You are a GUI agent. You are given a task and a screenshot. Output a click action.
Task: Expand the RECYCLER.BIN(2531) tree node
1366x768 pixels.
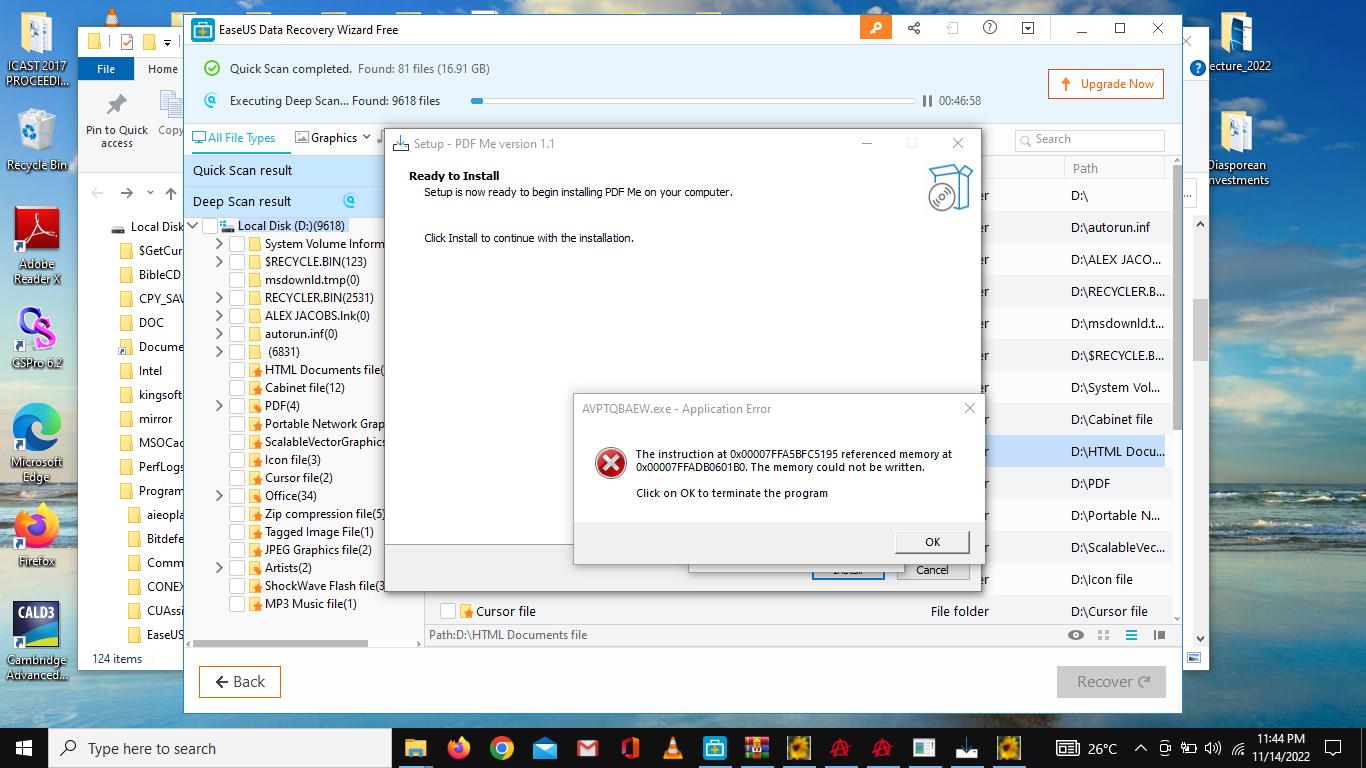[x=219, y=298]
